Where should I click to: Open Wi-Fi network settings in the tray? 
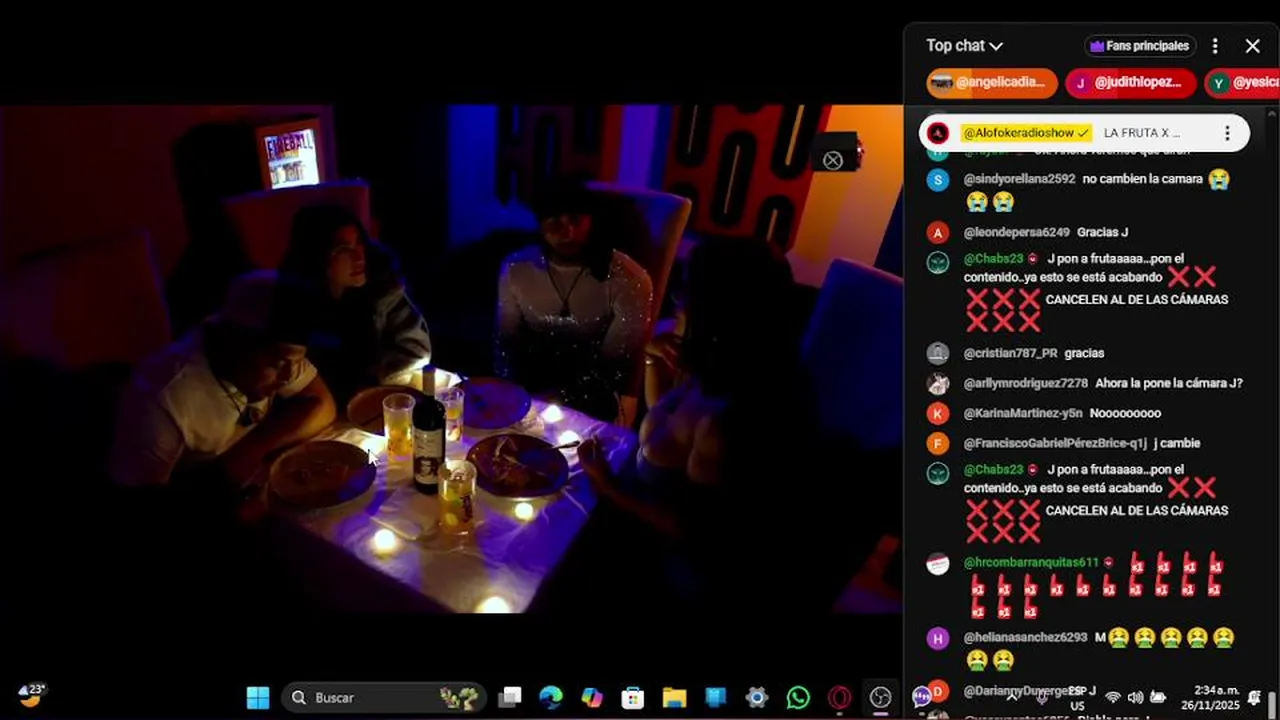point(1113,697)
